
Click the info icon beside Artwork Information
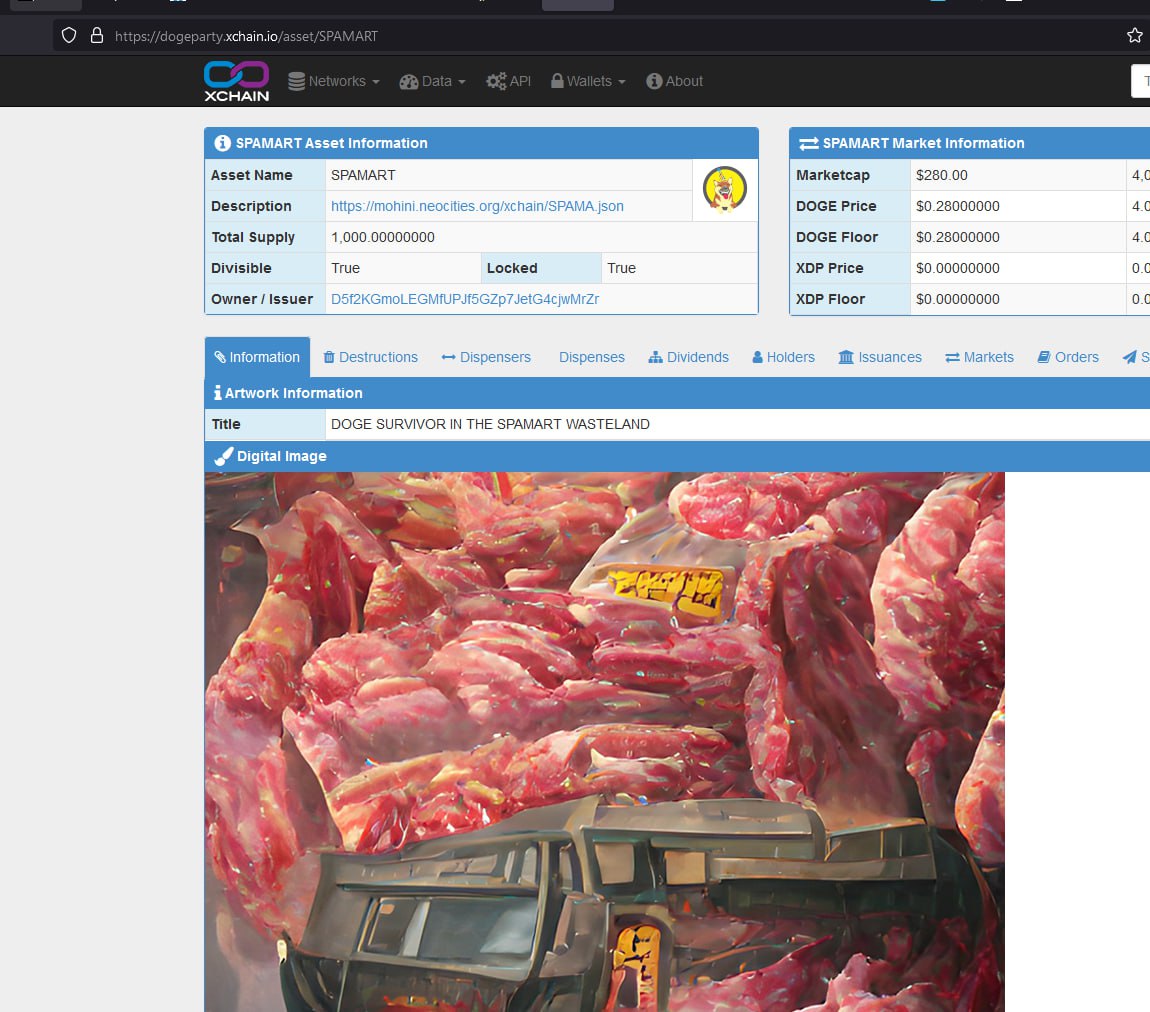point(217,393)
